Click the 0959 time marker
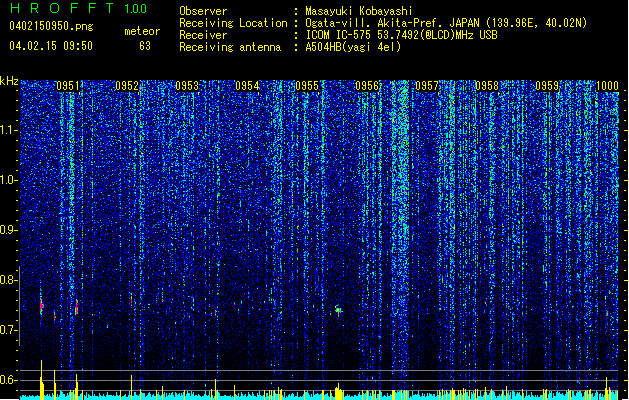The width and height of the screenshot is (629, 400). click(x=547, y=86)
